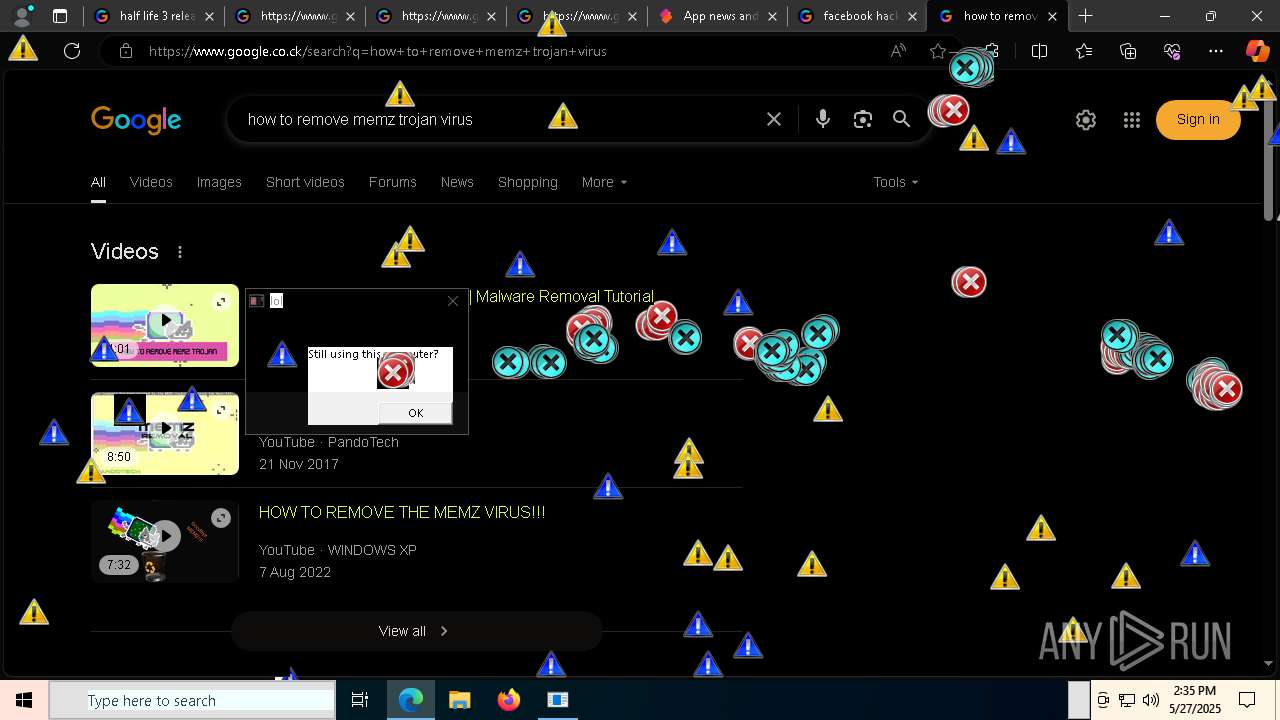Screen dimensions: 1280x720
Task: Close the 'facebook hack' tab
Action: [x=911, y=16]
